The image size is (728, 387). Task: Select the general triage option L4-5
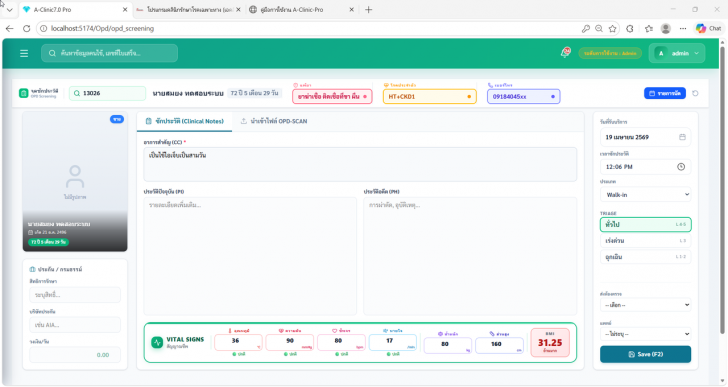(645, 225)
